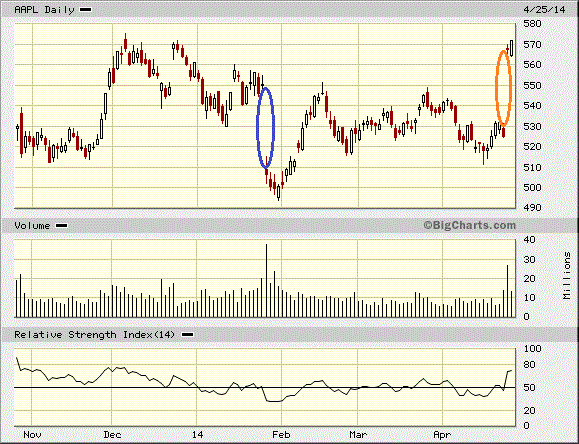The height and width of the screenshot is (444, 579).
Task: Click the Millions volume unit label
Action: [x=567, y=276]
